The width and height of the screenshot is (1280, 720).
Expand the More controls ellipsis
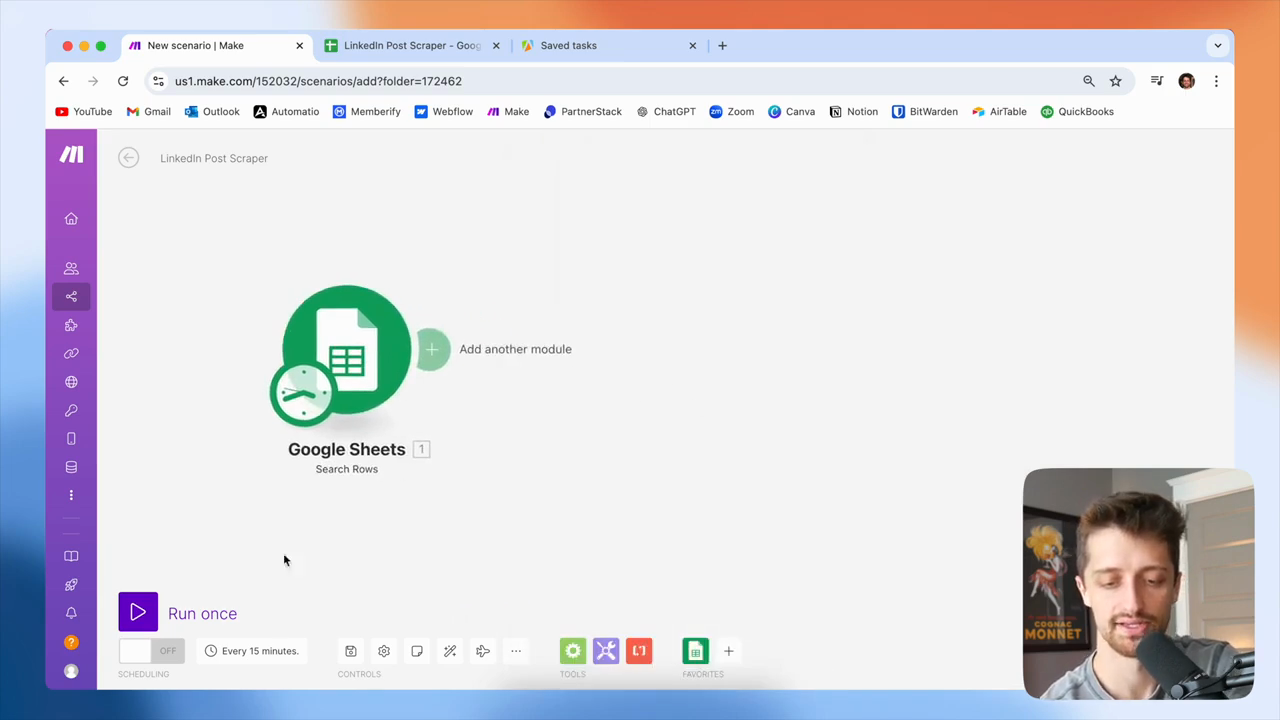click(516, 651)
